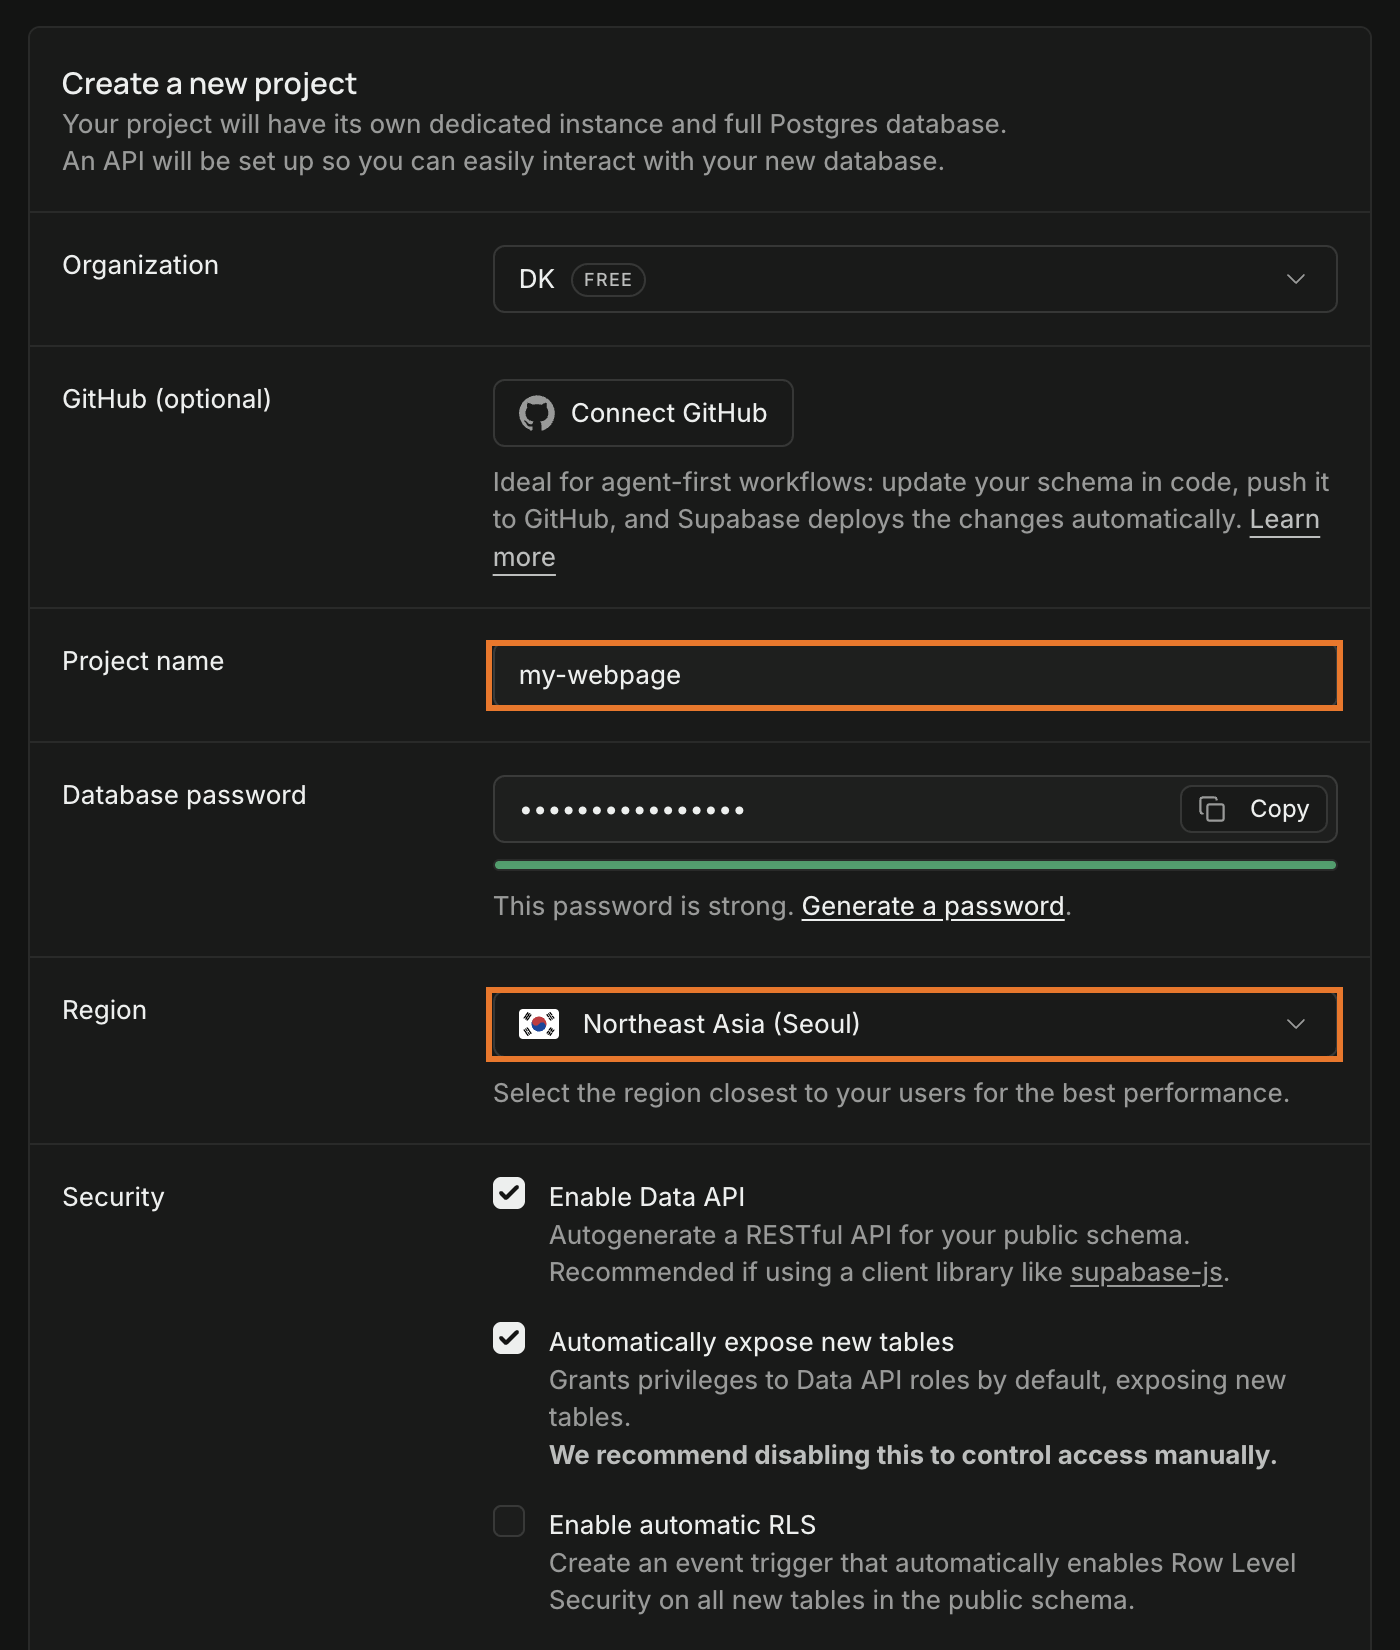
Task: Open the Organization selector showing DK
Action: pyautogui.click(x=915, y=279)
